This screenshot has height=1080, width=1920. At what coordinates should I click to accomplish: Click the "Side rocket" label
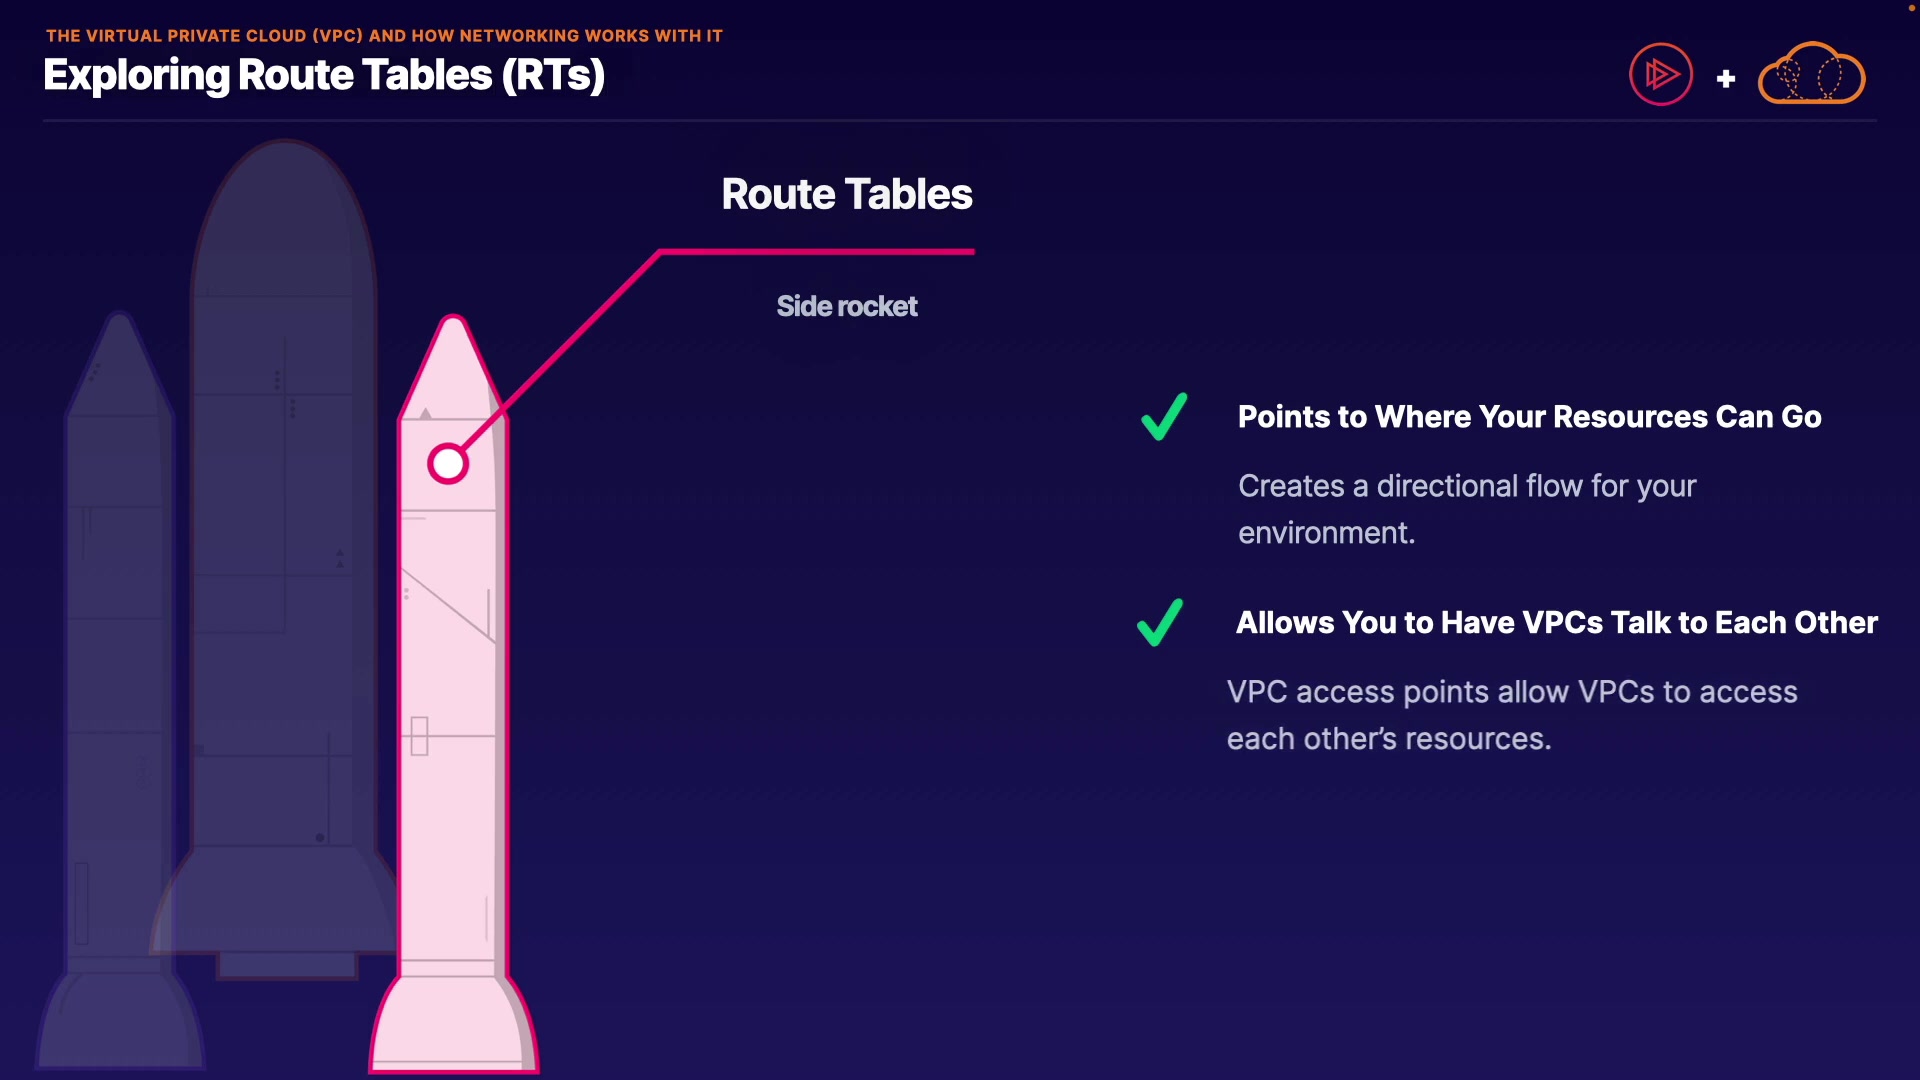click(847, 306)
